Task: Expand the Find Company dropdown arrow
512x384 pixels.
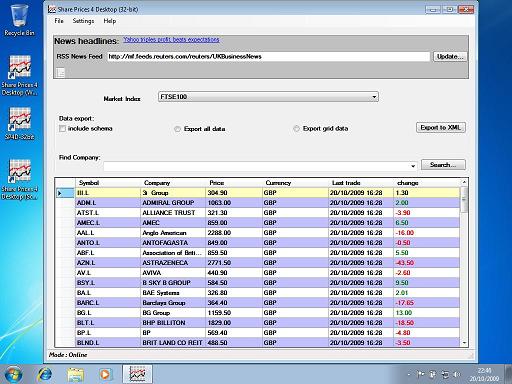Action: click(x=413, y=166)
